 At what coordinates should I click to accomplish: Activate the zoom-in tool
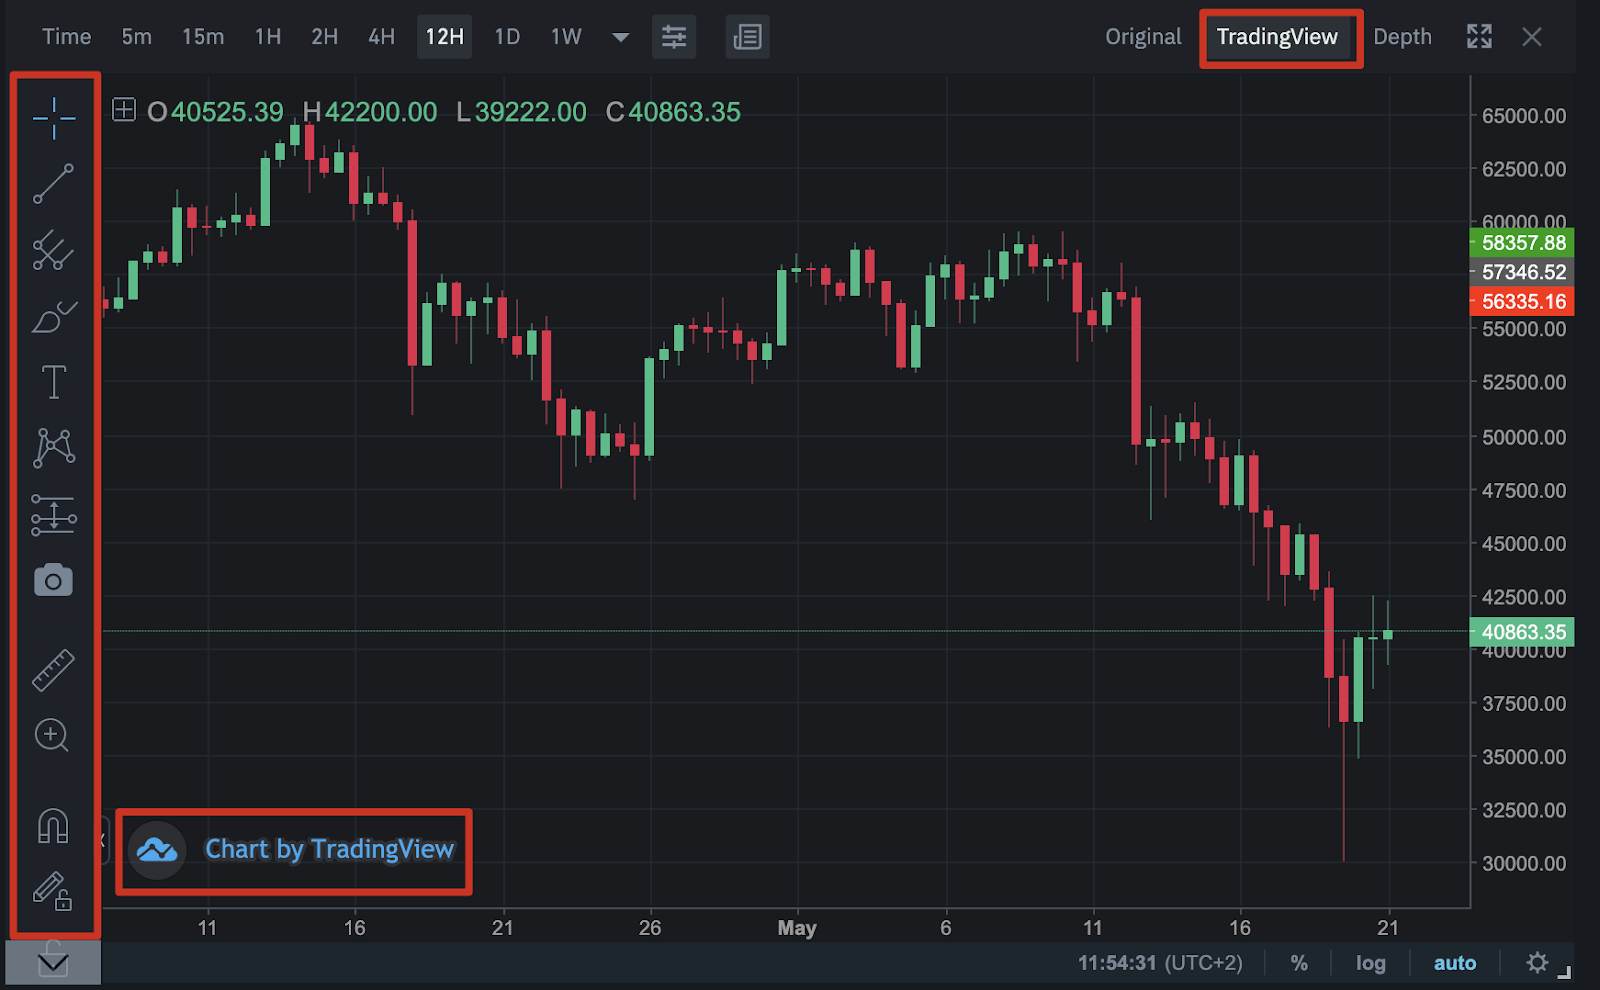[55, 736]
